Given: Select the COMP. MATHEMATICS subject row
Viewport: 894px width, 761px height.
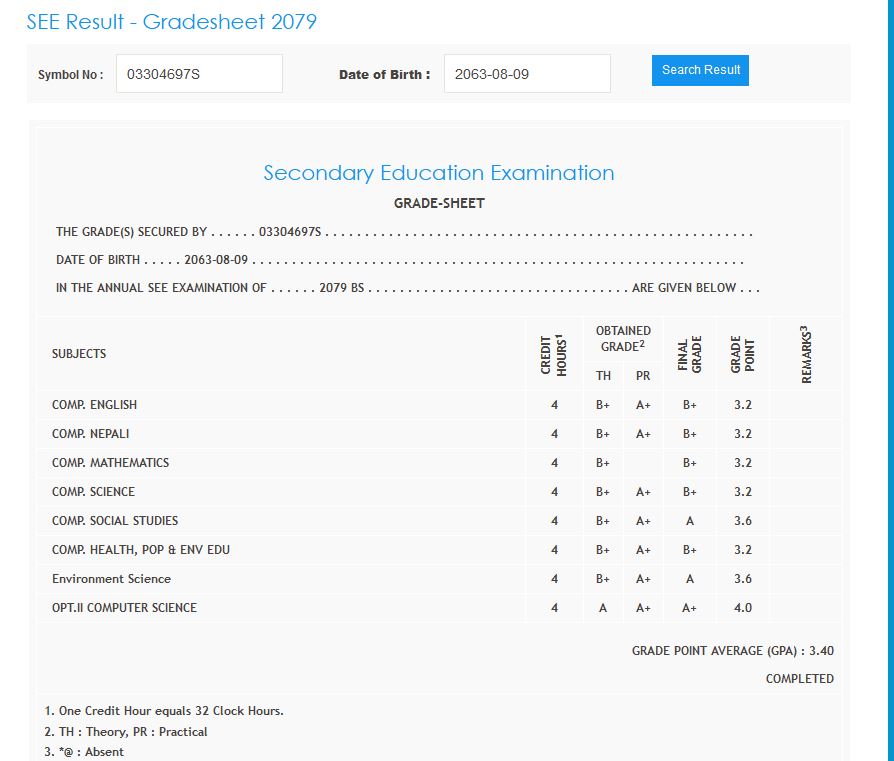Looking at the screenshot, I should tap(111, 463).
